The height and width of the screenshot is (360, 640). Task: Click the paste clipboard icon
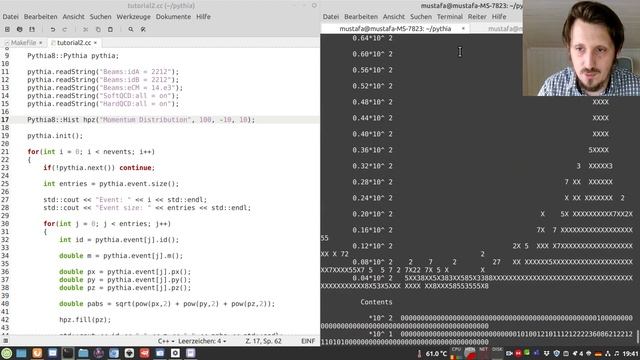110,29
